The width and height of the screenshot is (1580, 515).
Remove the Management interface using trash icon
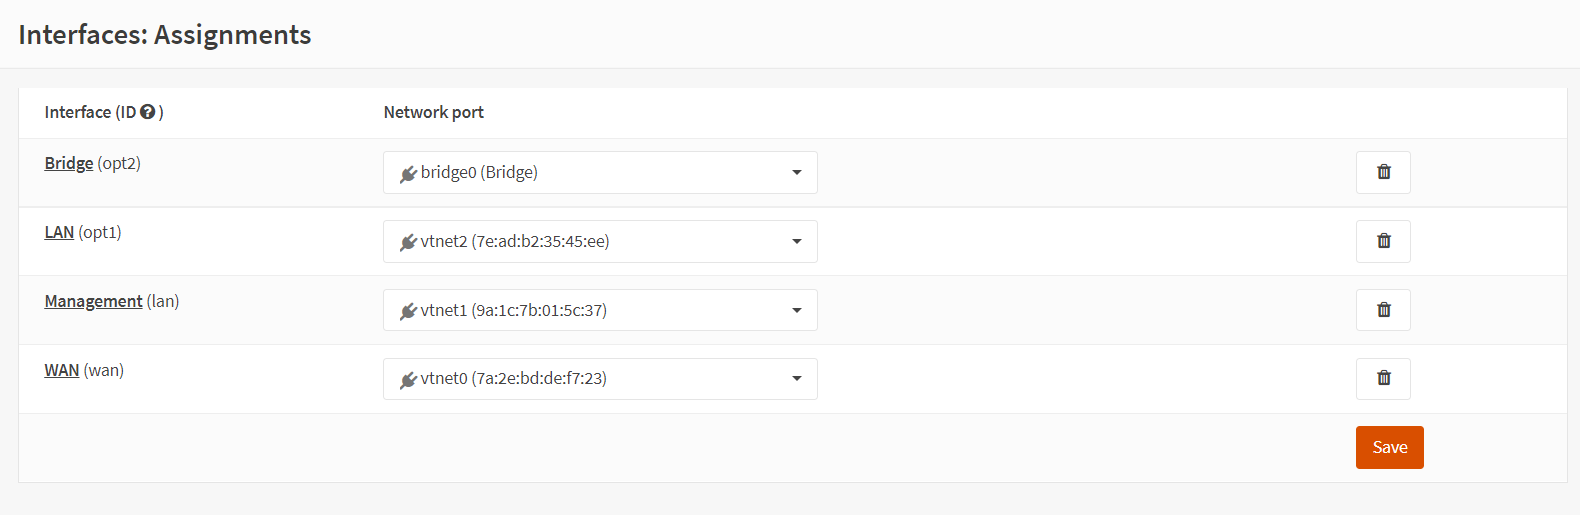1383,310
